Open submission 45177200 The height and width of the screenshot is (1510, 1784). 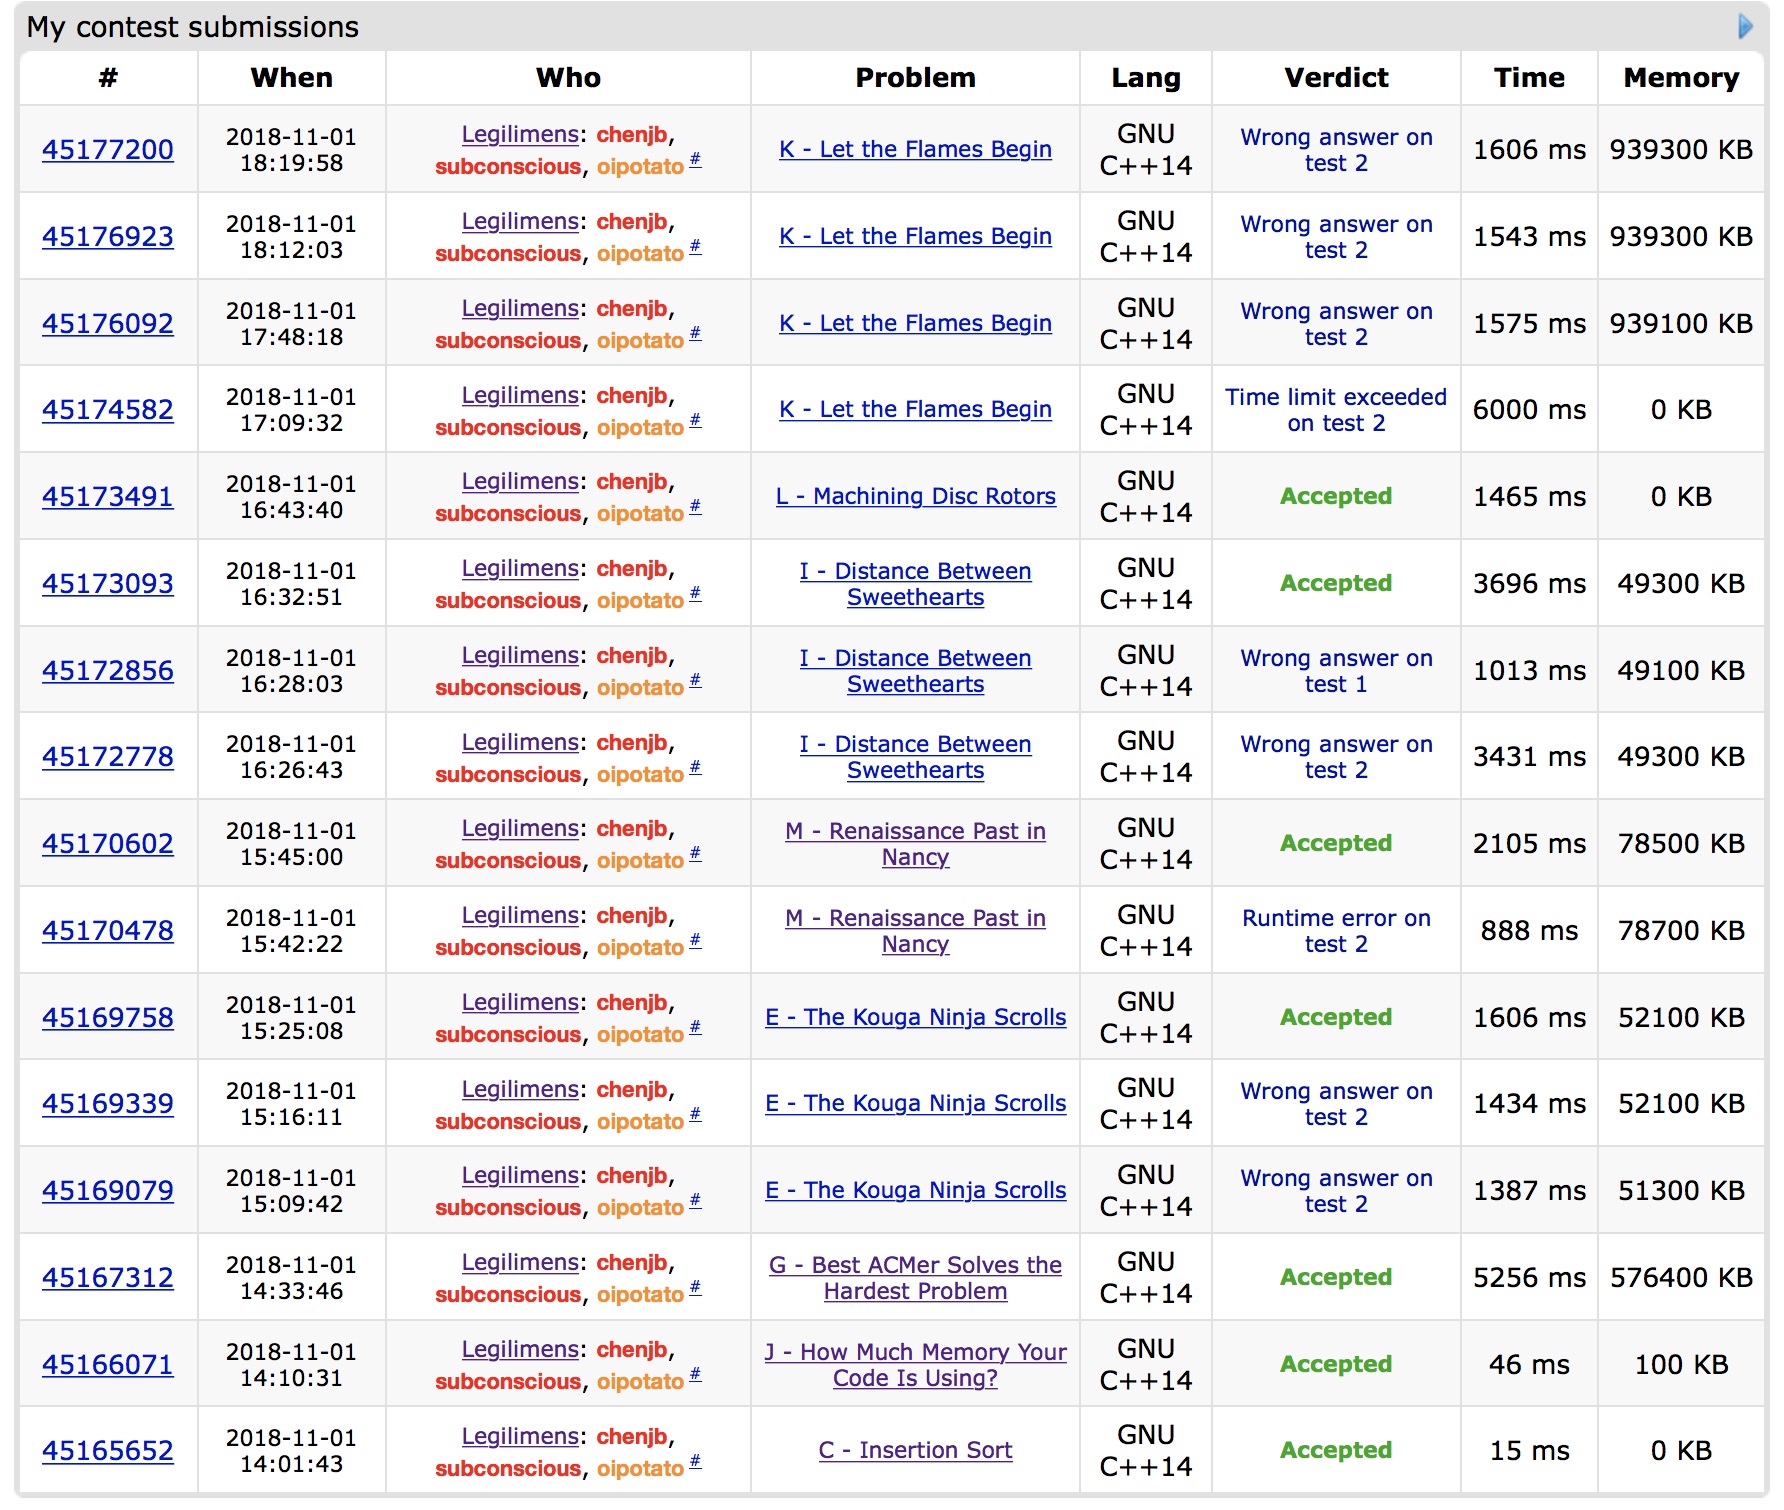coord(108,150)
